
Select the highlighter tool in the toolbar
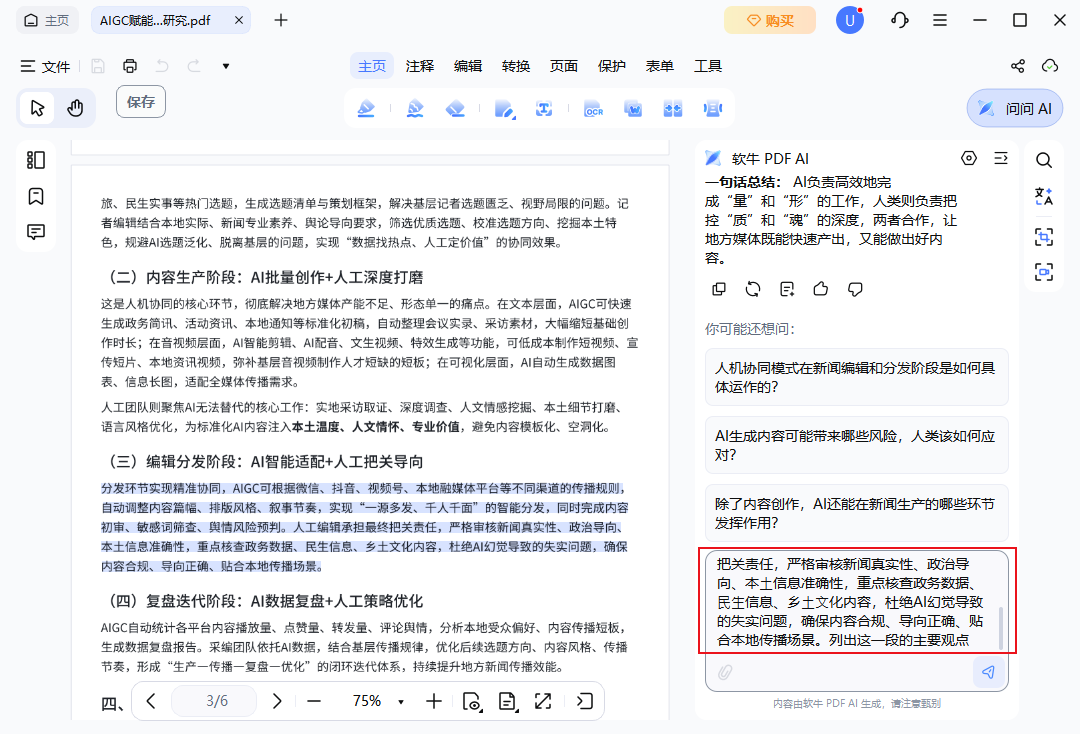pos(366,109)
